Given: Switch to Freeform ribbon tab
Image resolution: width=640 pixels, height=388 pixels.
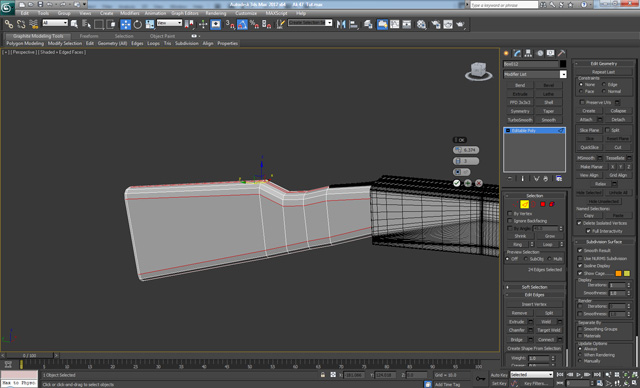Looking at the screenshot, I should tap(89, 36).
